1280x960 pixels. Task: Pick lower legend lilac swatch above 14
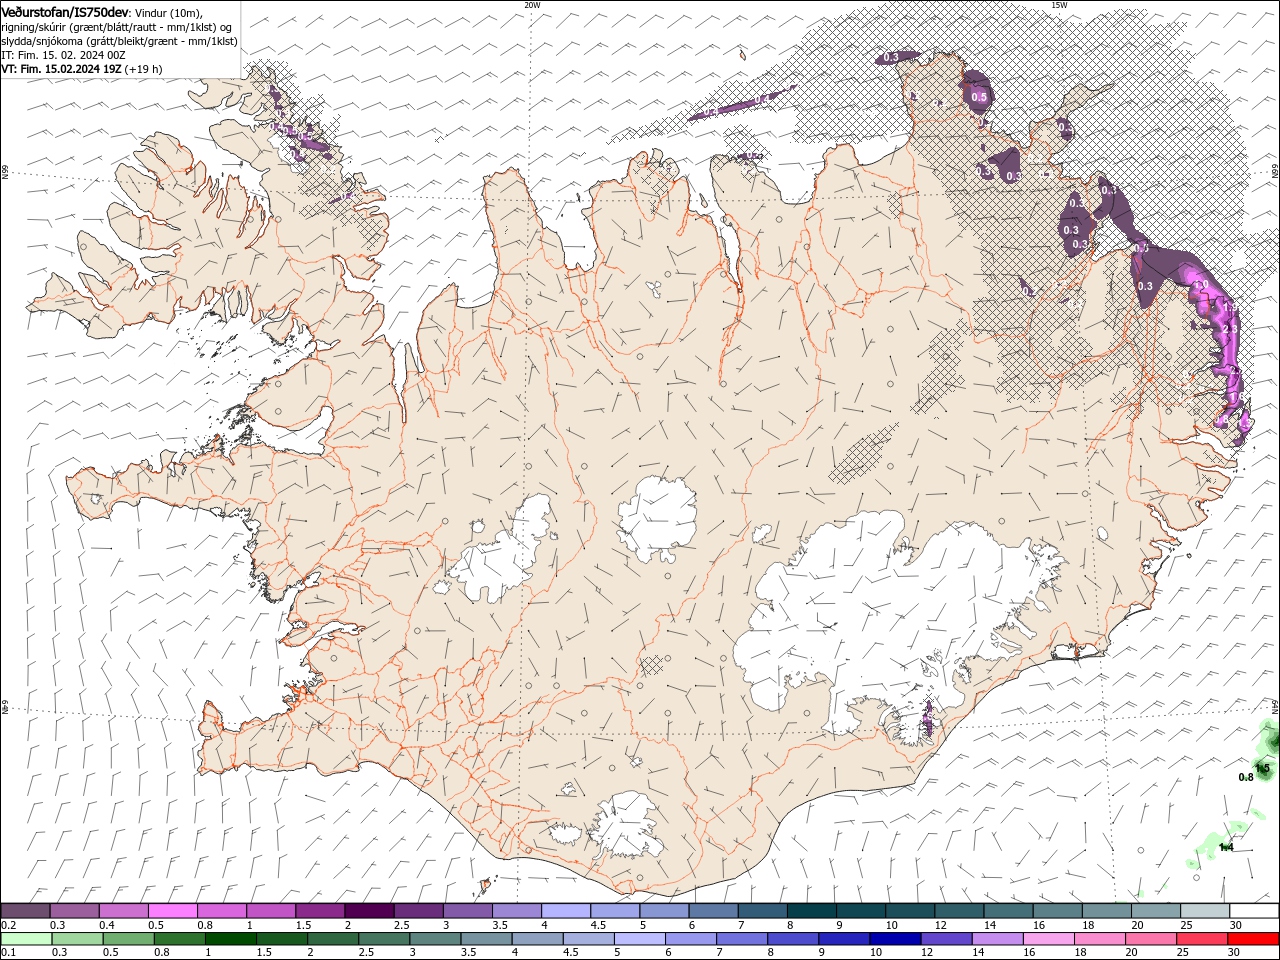[998, 939]
